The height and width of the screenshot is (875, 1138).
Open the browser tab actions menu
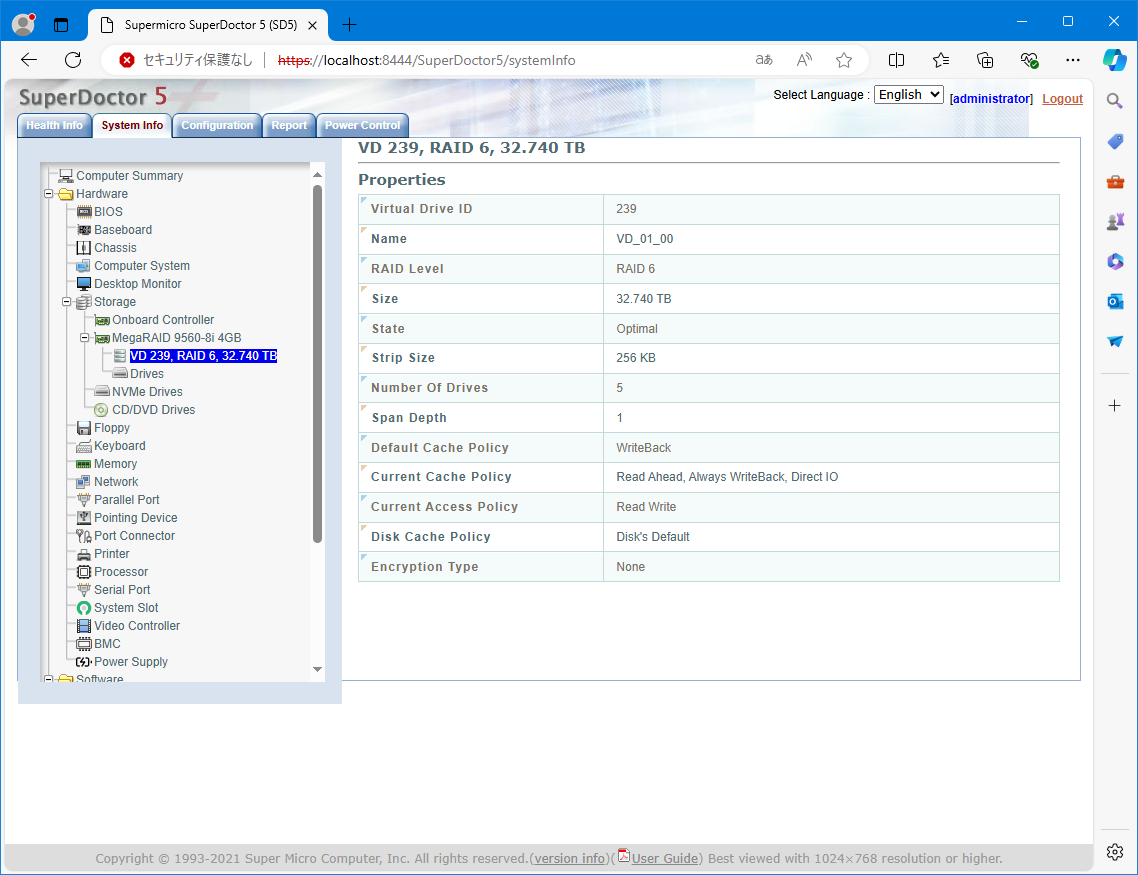point(61,25)
